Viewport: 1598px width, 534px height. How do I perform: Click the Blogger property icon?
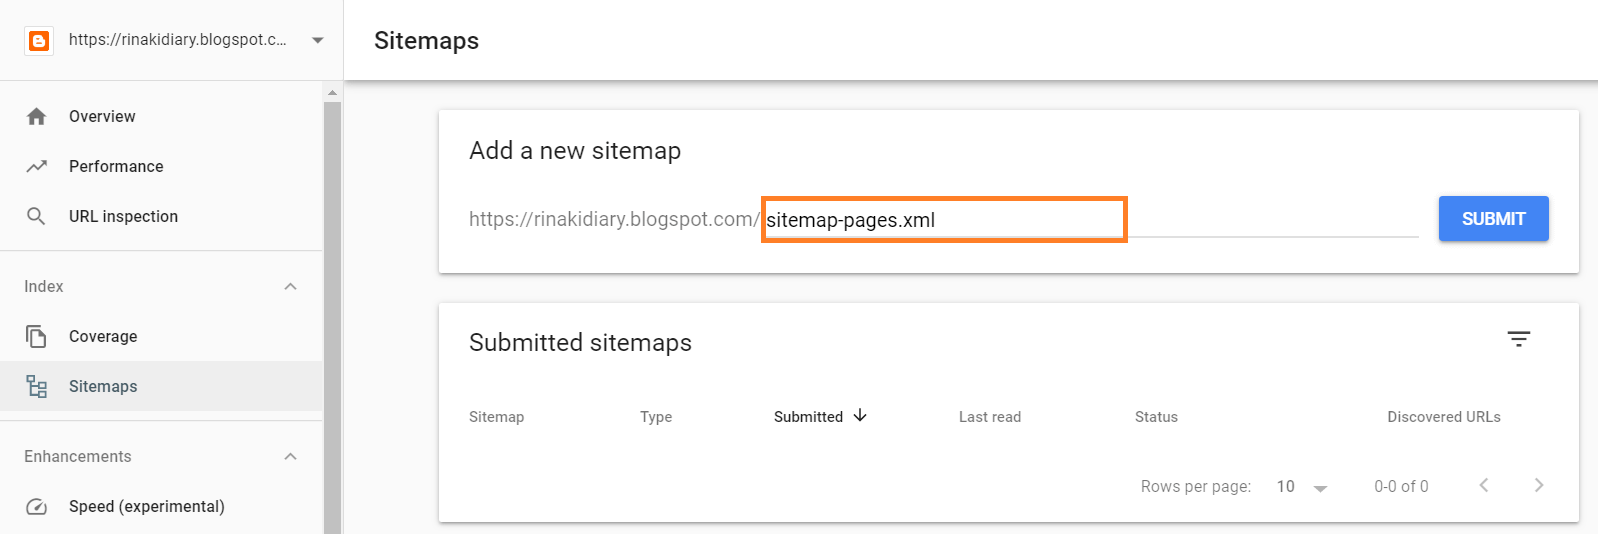click(x=39, y=41)
